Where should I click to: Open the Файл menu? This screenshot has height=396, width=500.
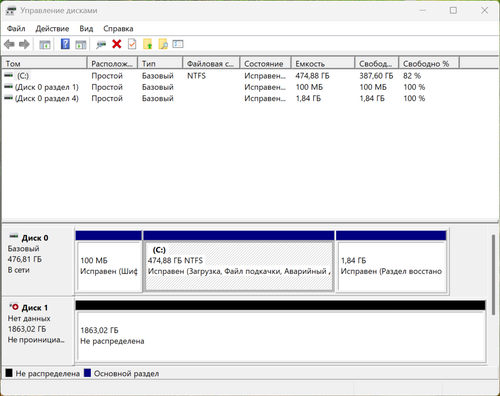[x=16, y=29]
